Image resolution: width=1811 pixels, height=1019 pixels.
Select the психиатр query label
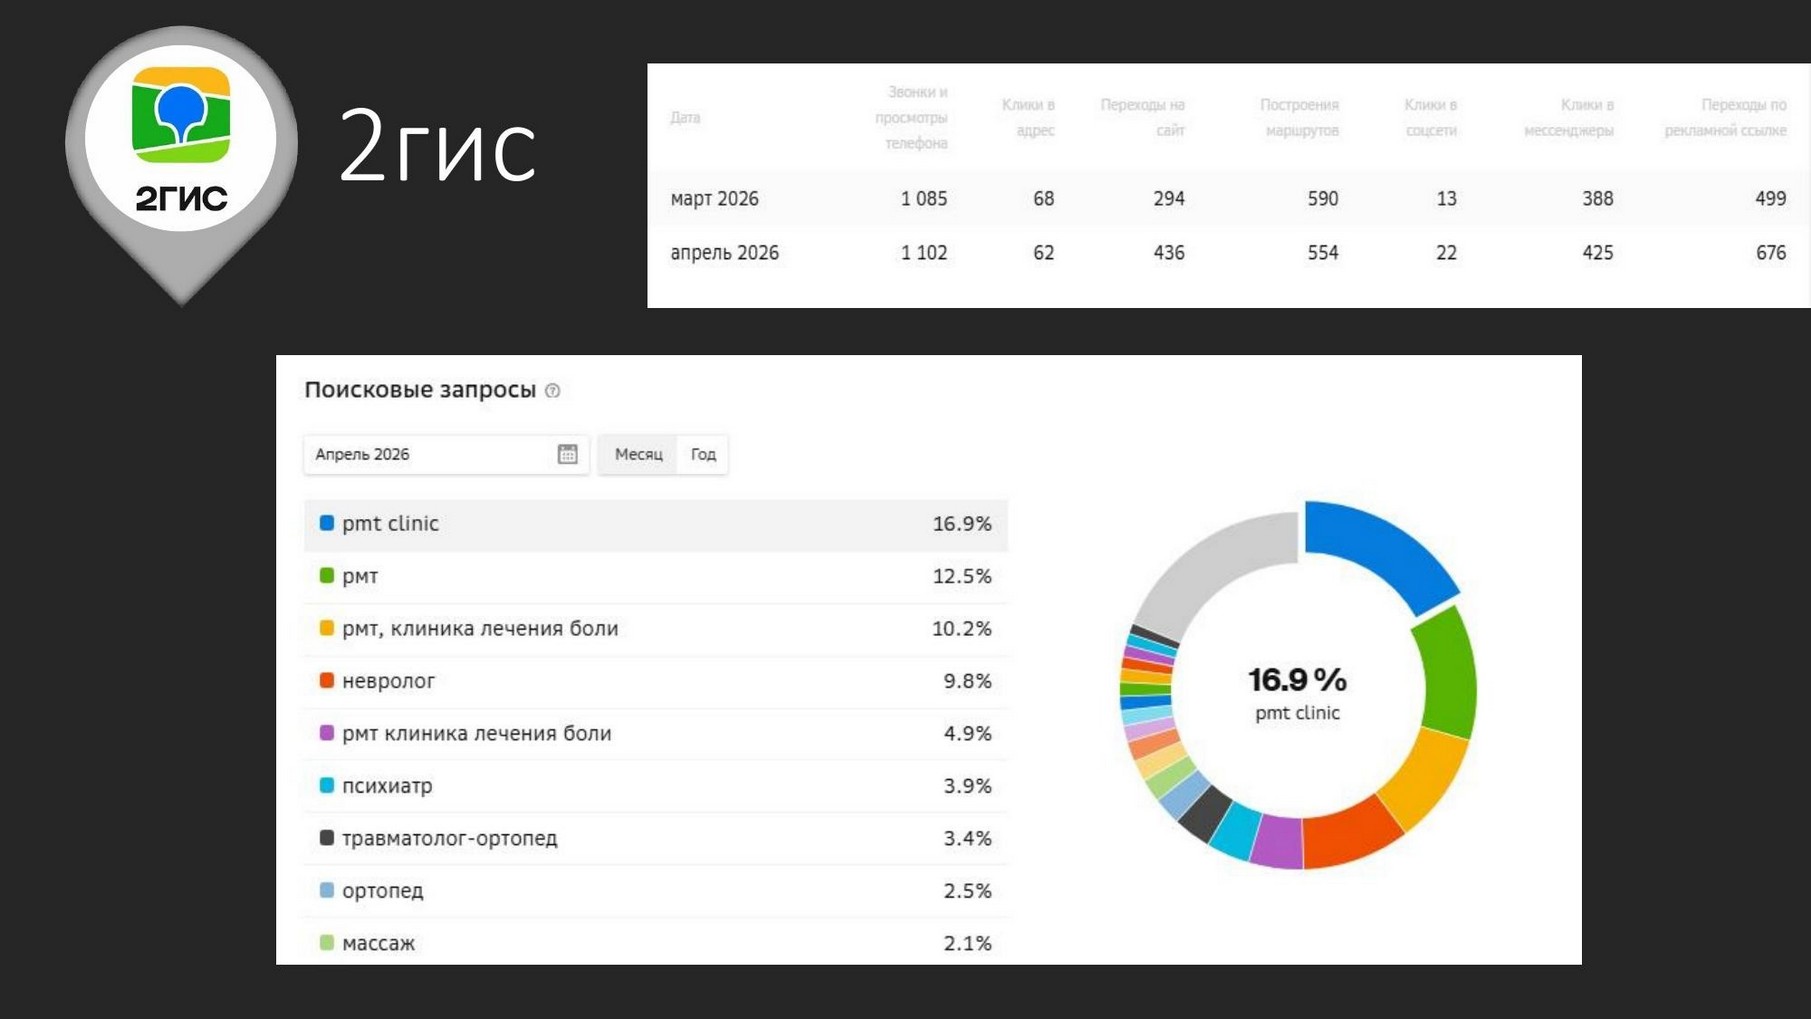[387, 786]
